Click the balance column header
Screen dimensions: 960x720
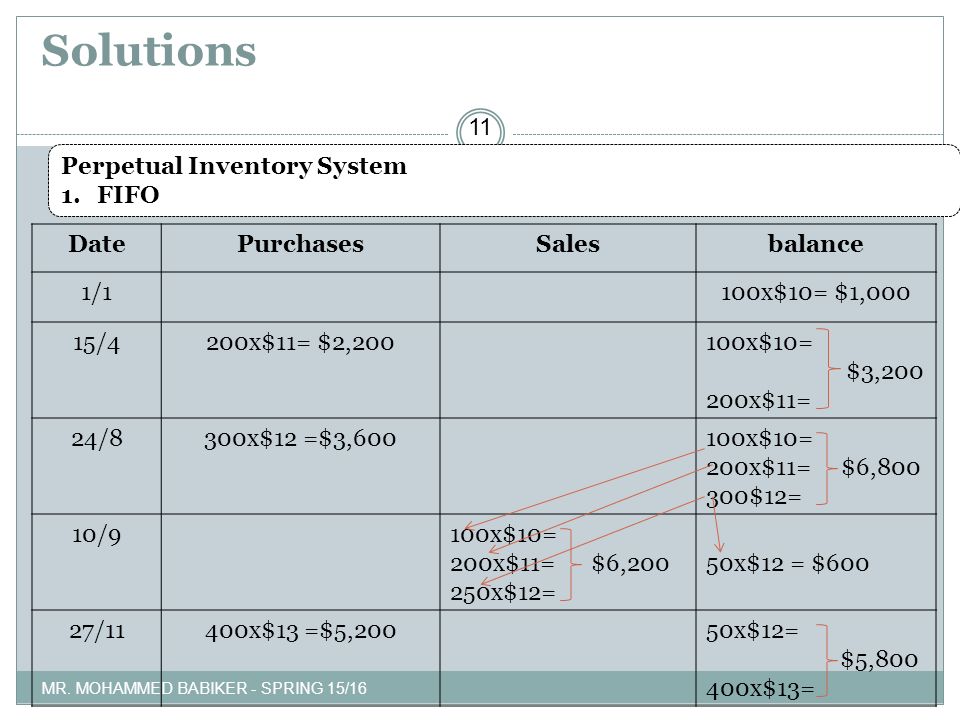pos(816,244)
